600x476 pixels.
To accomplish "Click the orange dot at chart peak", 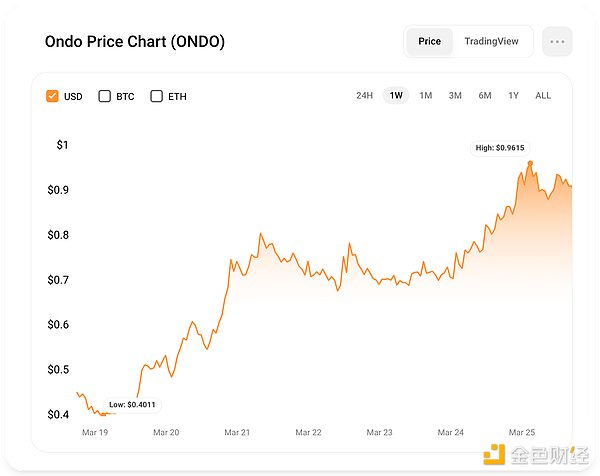I will click(530, 163).
